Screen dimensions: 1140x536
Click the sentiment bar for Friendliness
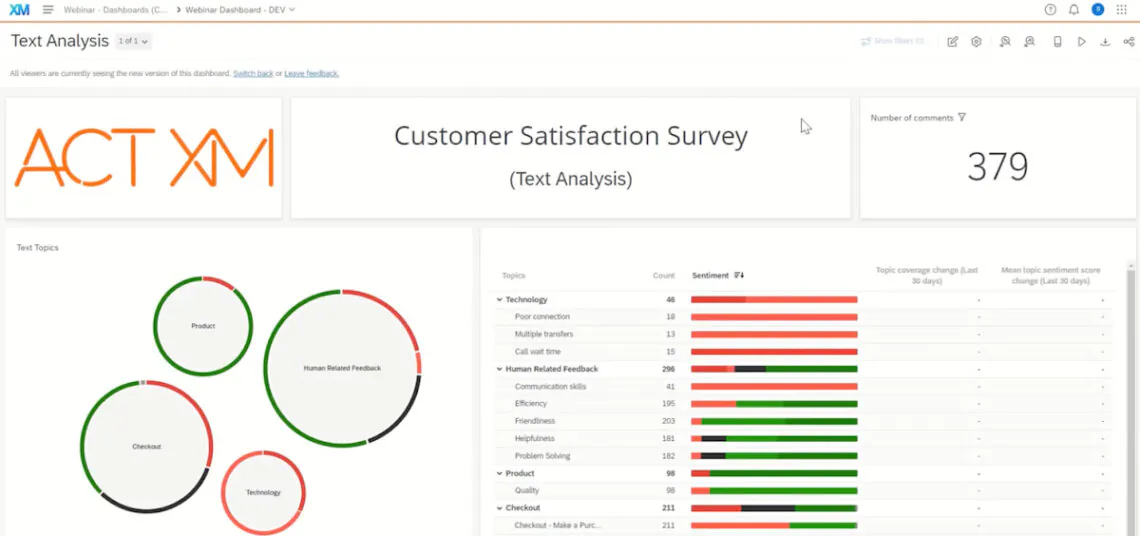[x=774, y=421]
